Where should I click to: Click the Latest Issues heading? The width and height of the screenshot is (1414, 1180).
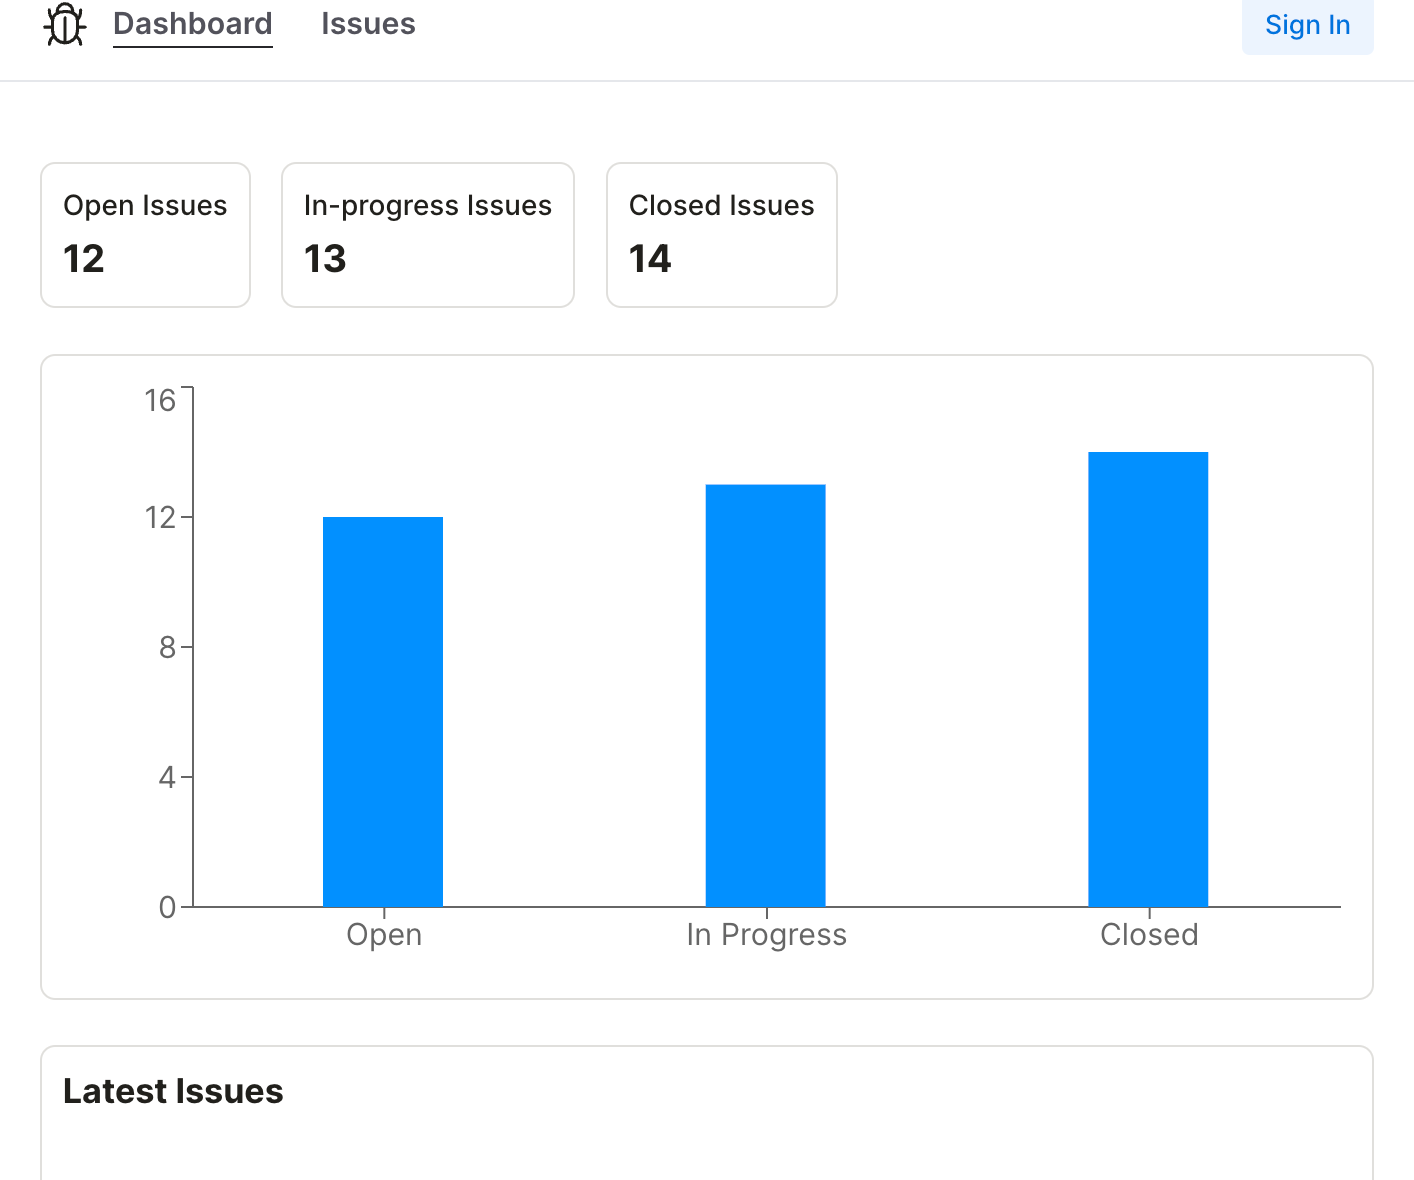(173, 1091)
